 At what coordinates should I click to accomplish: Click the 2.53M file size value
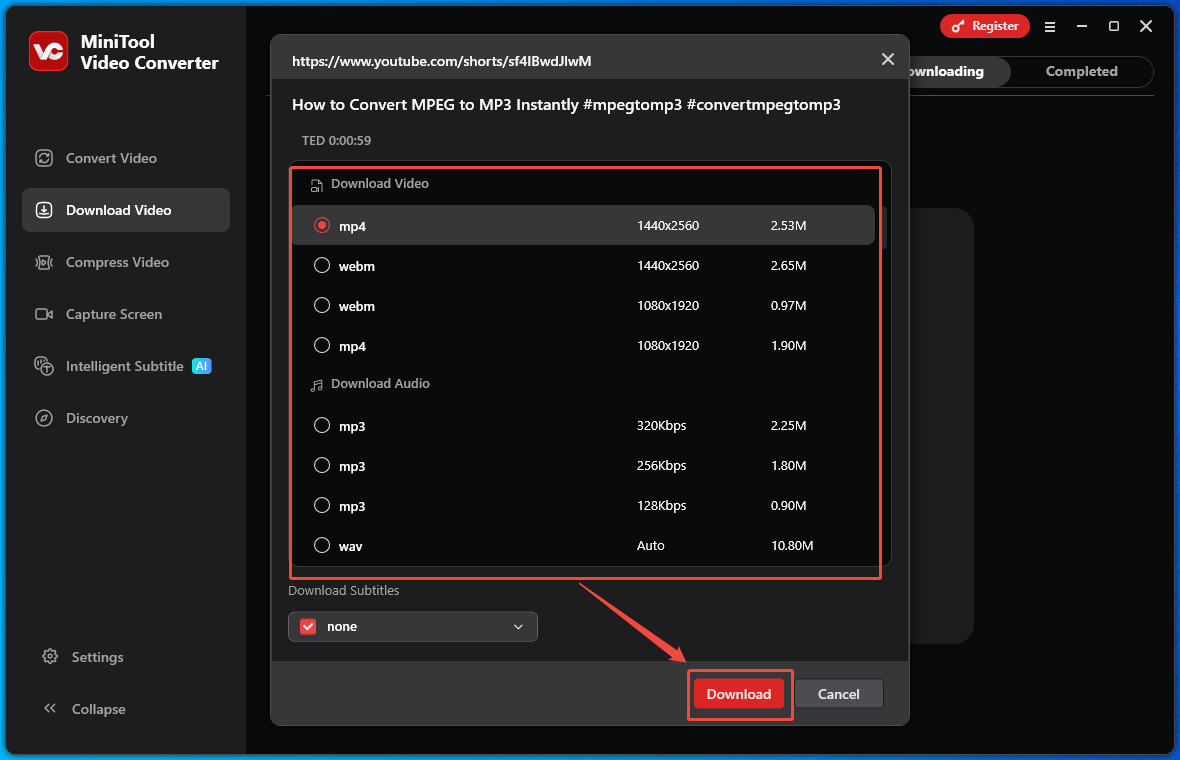(788, 225)
